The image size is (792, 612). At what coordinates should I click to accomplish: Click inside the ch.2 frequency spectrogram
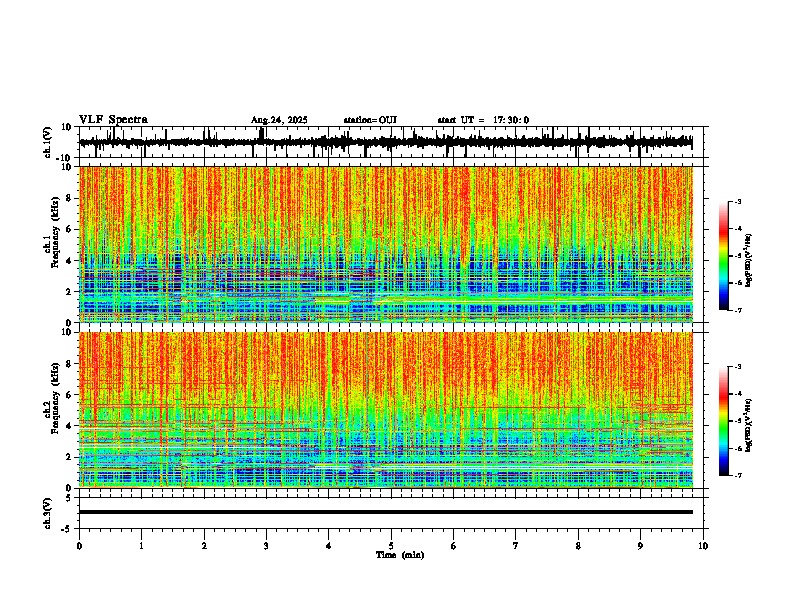(386, 410)
